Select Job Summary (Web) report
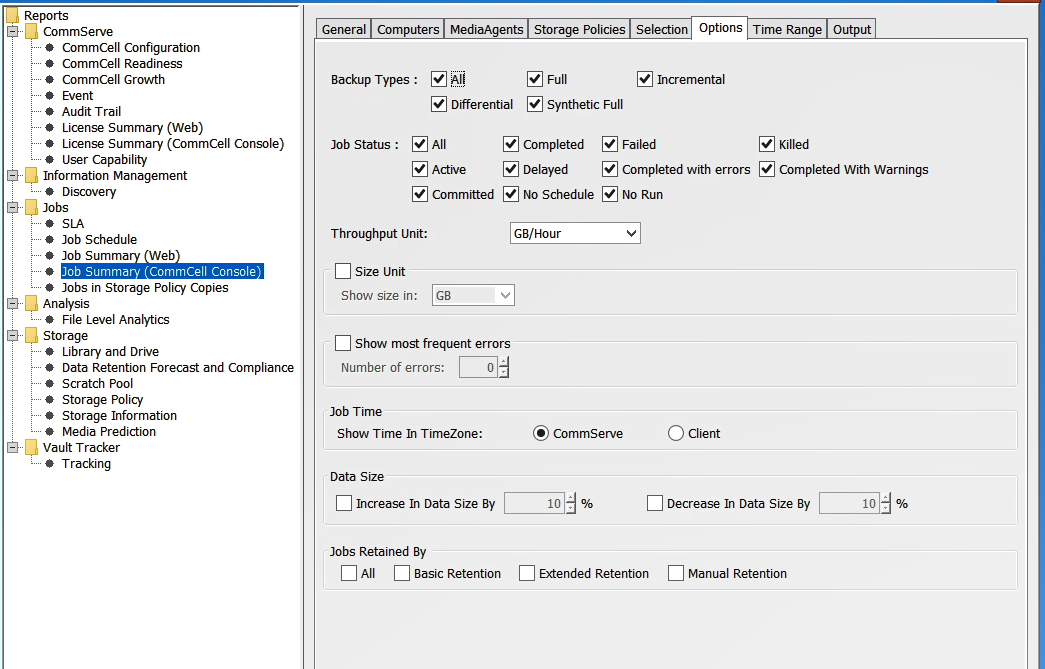Image resolution: width=1045 pixels, height=669 pixels. click(121, 255)
